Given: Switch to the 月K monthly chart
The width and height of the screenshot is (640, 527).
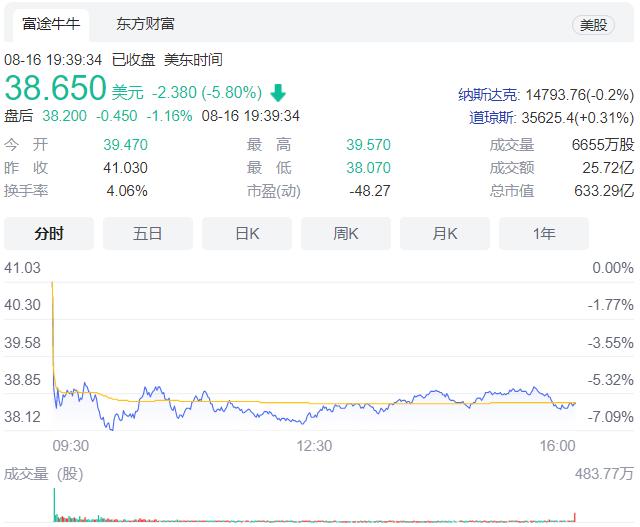Looking at the screenshot, I should [x=445, y=233].
